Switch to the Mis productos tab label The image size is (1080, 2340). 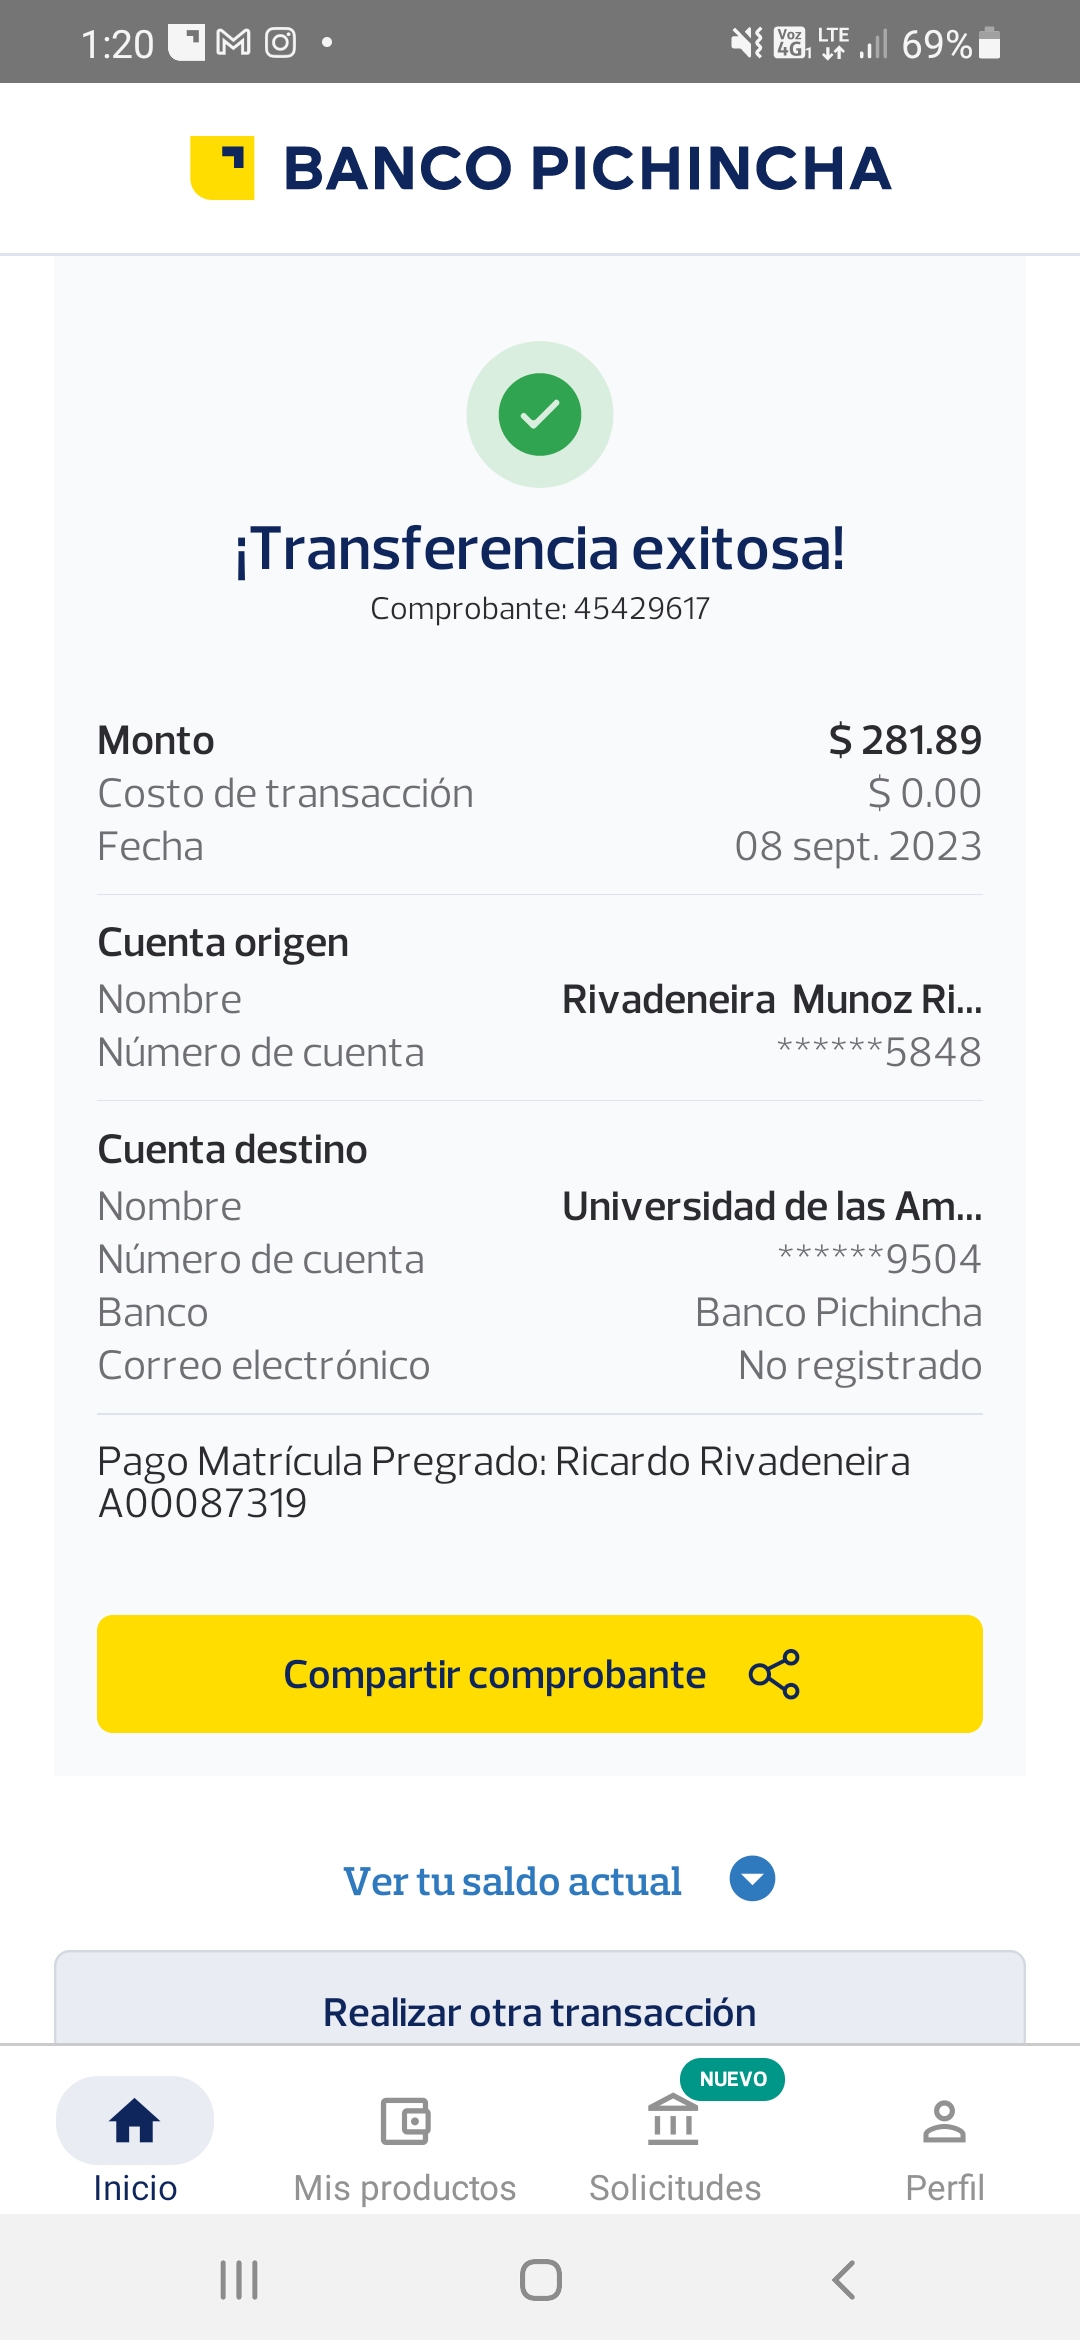[405, 2188]
